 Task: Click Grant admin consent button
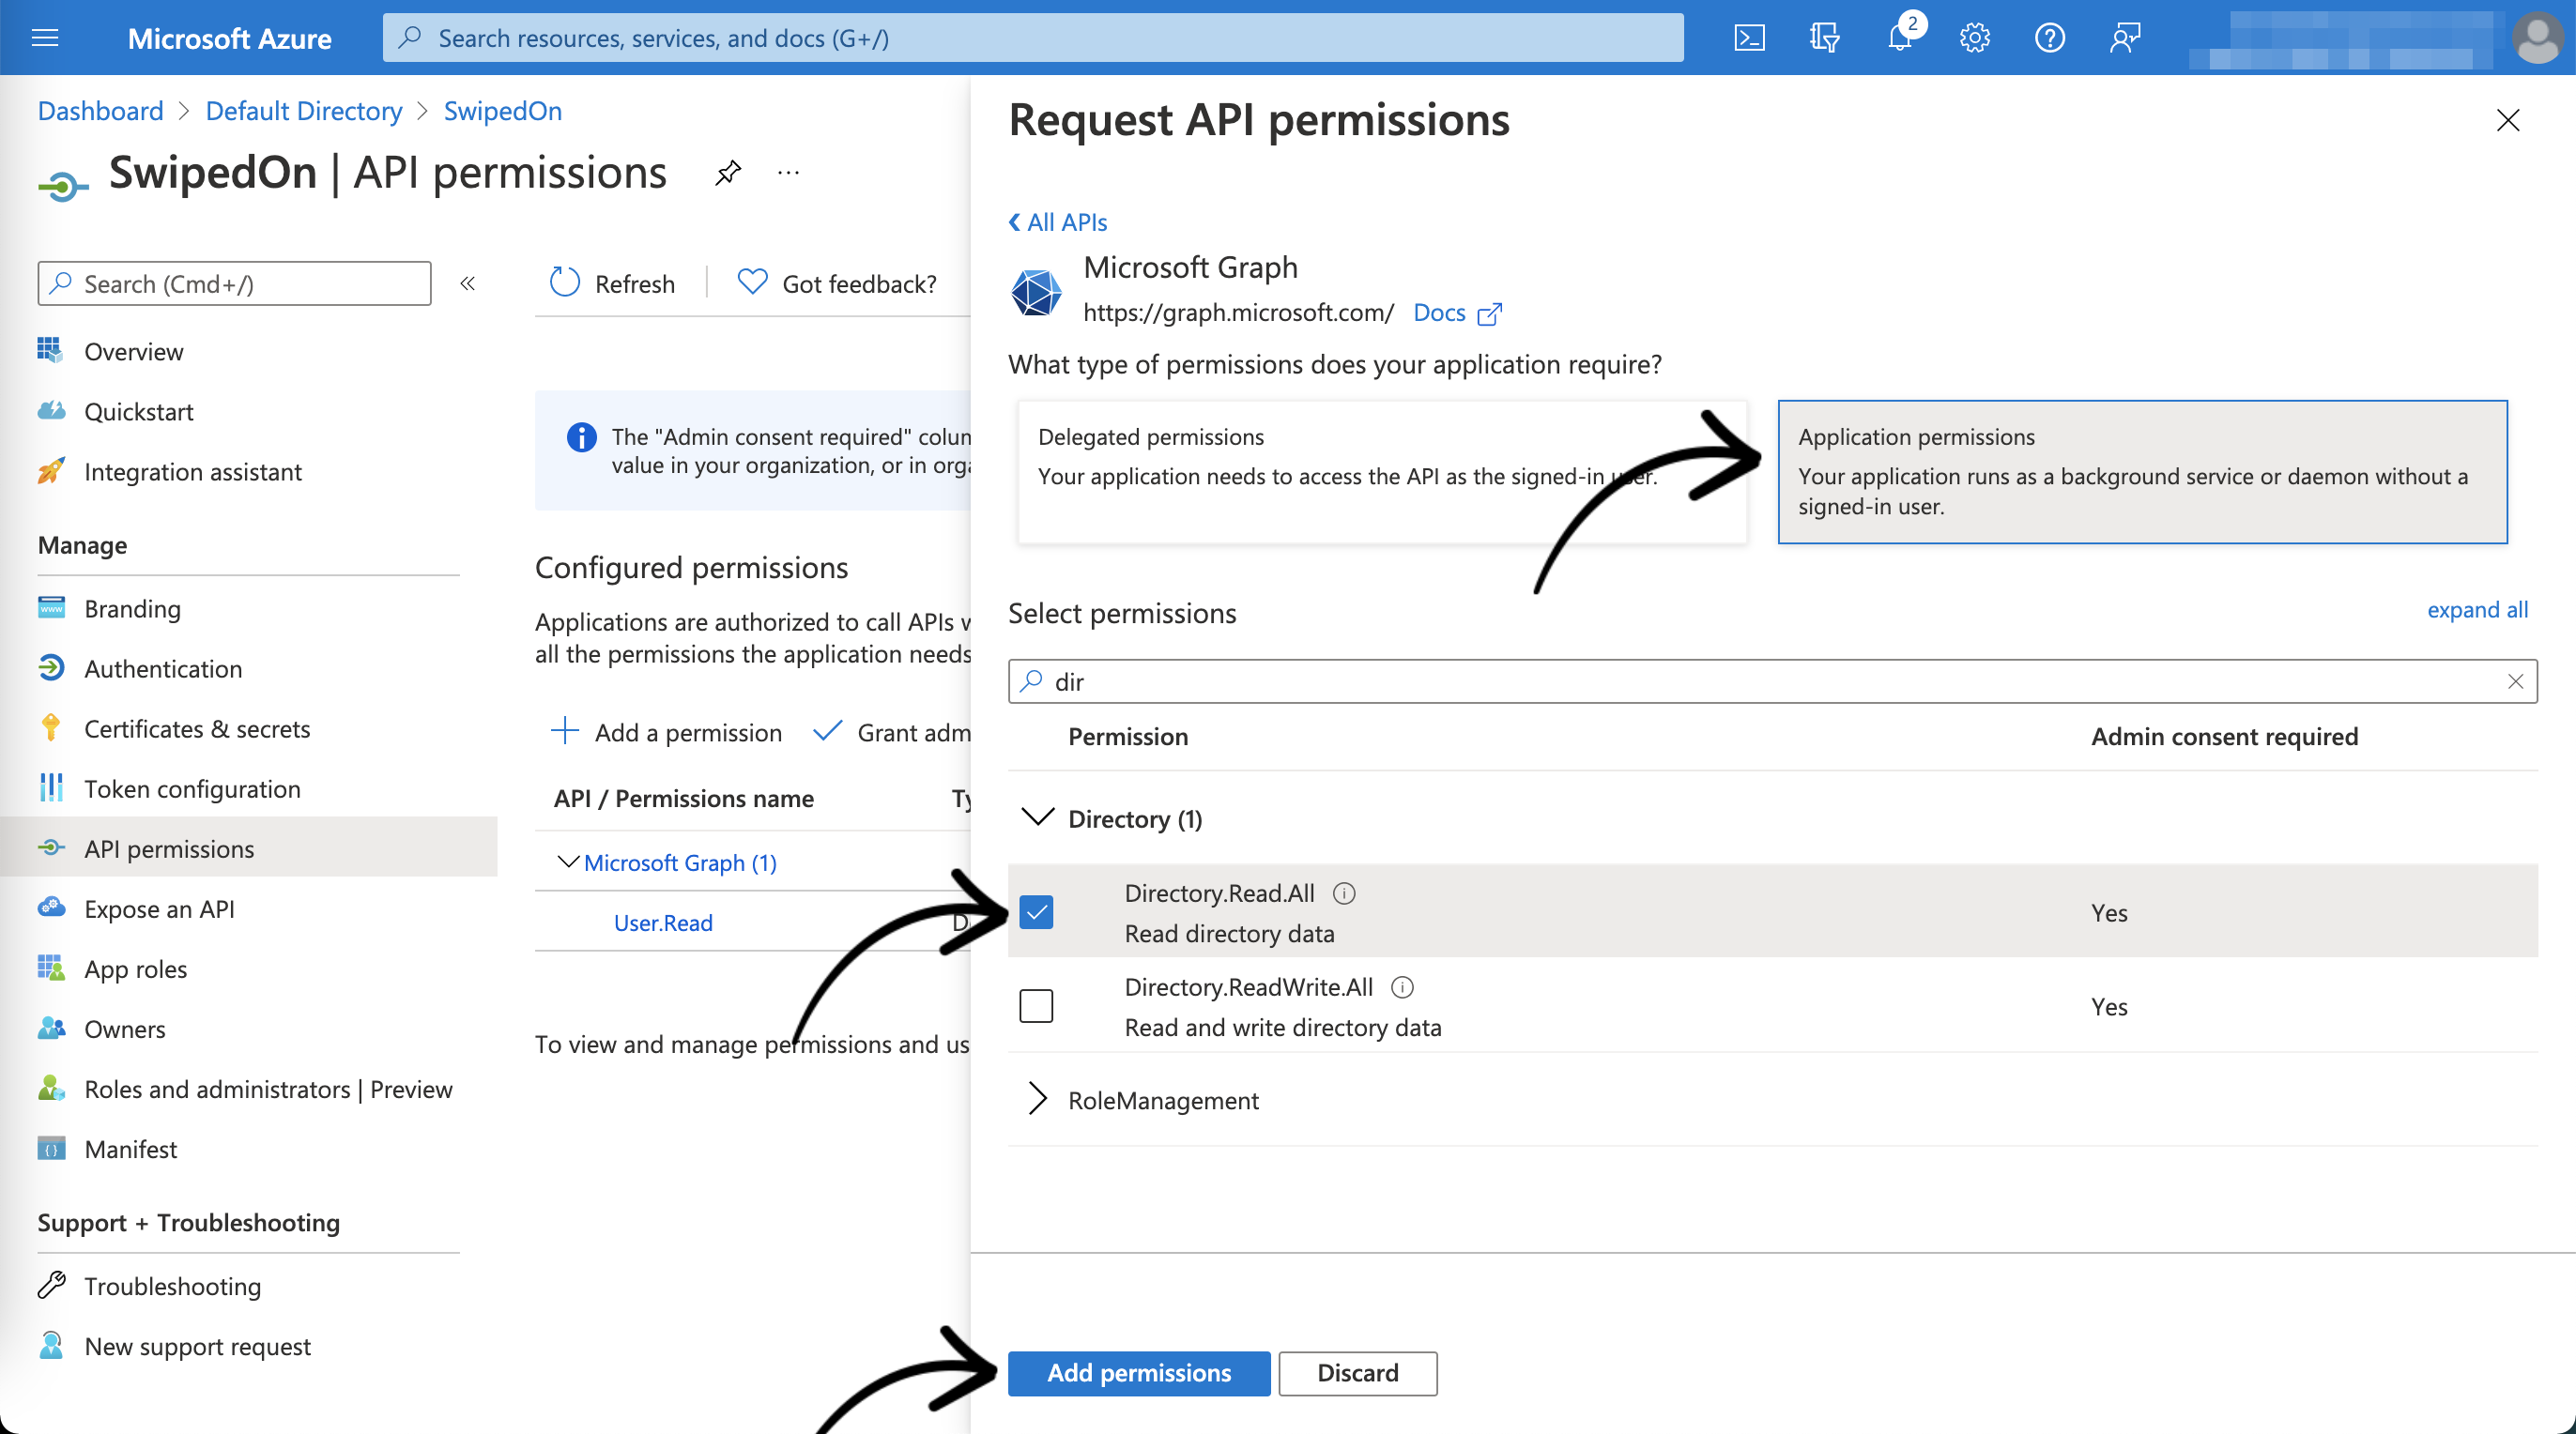tap(891, 731)
